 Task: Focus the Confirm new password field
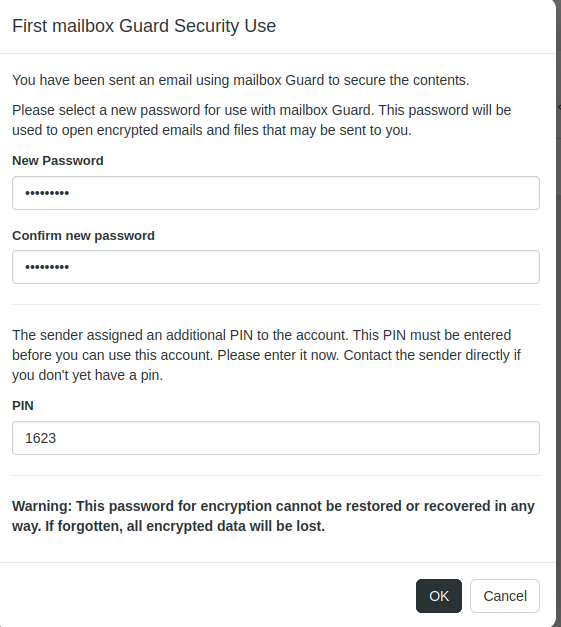tap(276, 267)
